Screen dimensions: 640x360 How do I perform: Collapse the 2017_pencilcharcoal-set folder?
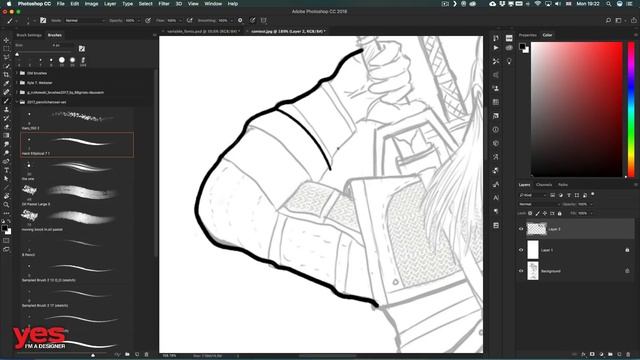[18, 102]
